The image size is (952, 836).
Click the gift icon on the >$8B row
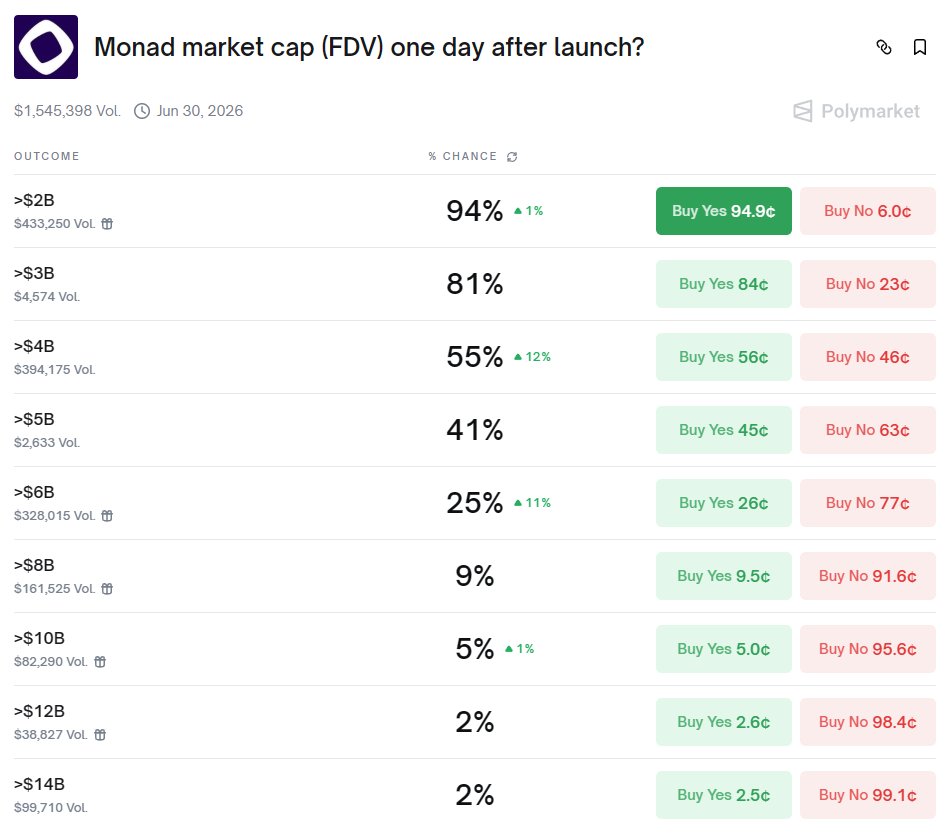pyautogui.click(x=107, y=589)
